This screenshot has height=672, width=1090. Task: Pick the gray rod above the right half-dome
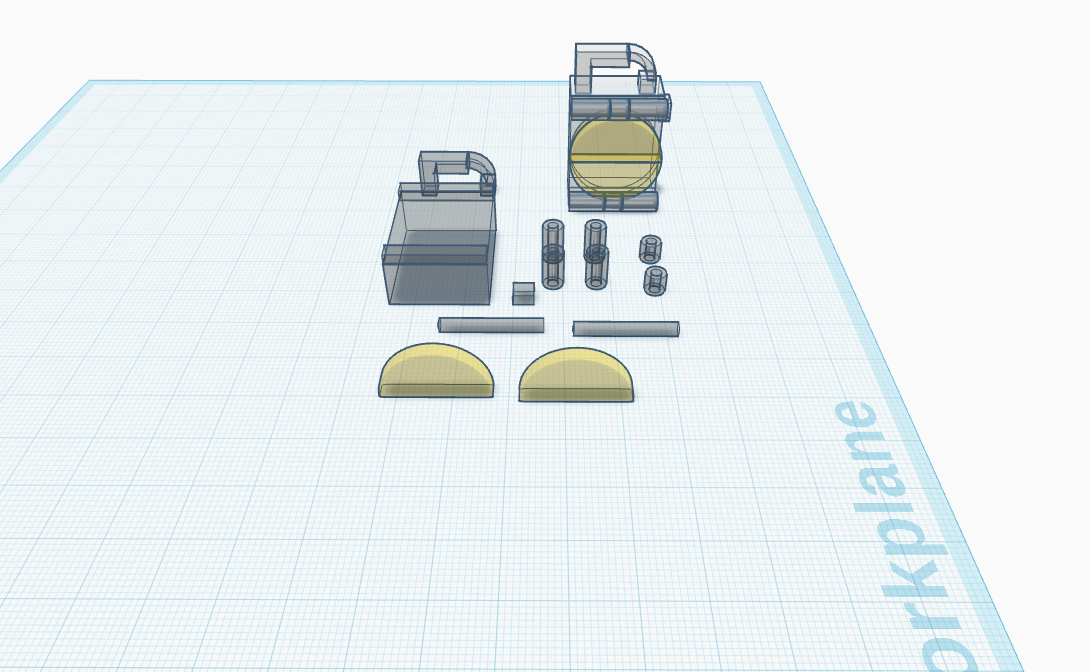coord(626,329)
